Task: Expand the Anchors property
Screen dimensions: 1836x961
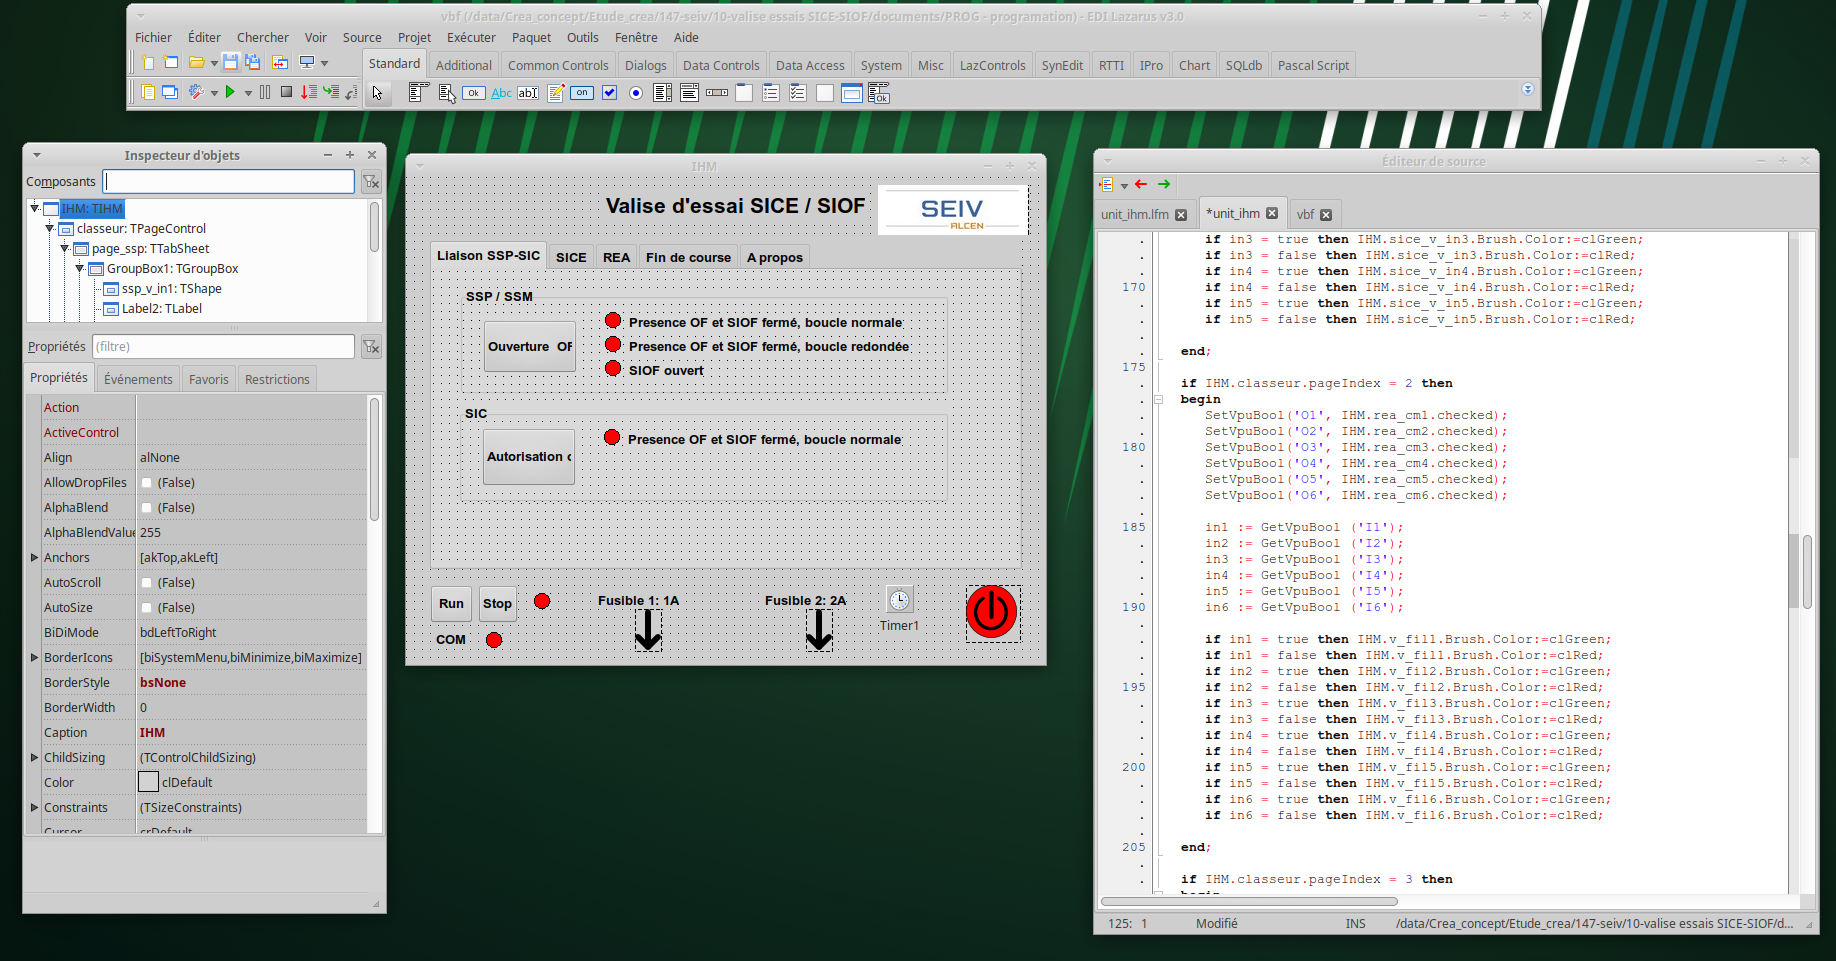Action: tap(35, 558)
